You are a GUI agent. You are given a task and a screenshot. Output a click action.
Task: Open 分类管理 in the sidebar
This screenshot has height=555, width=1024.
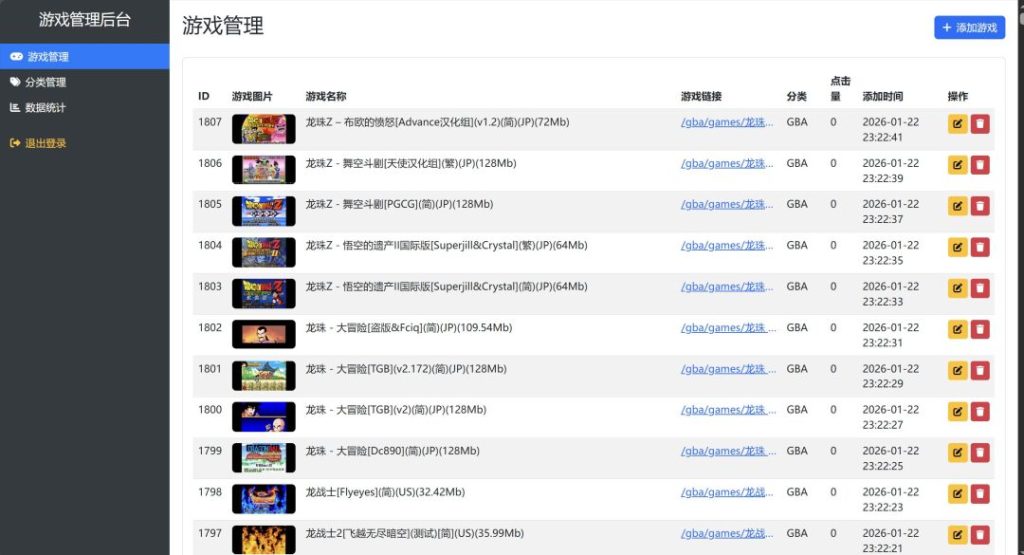tap(84, 82)
